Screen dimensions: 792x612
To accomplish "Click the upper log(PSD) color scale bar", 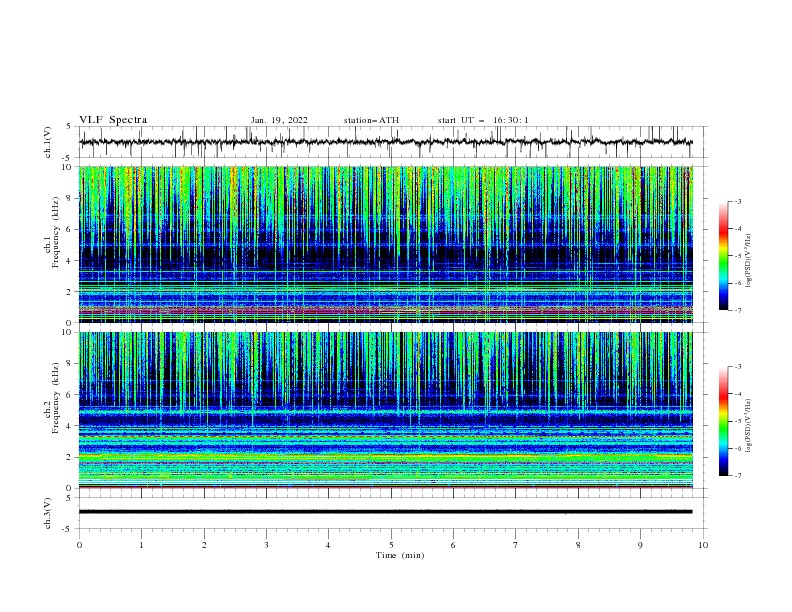I will click(724, 256).
